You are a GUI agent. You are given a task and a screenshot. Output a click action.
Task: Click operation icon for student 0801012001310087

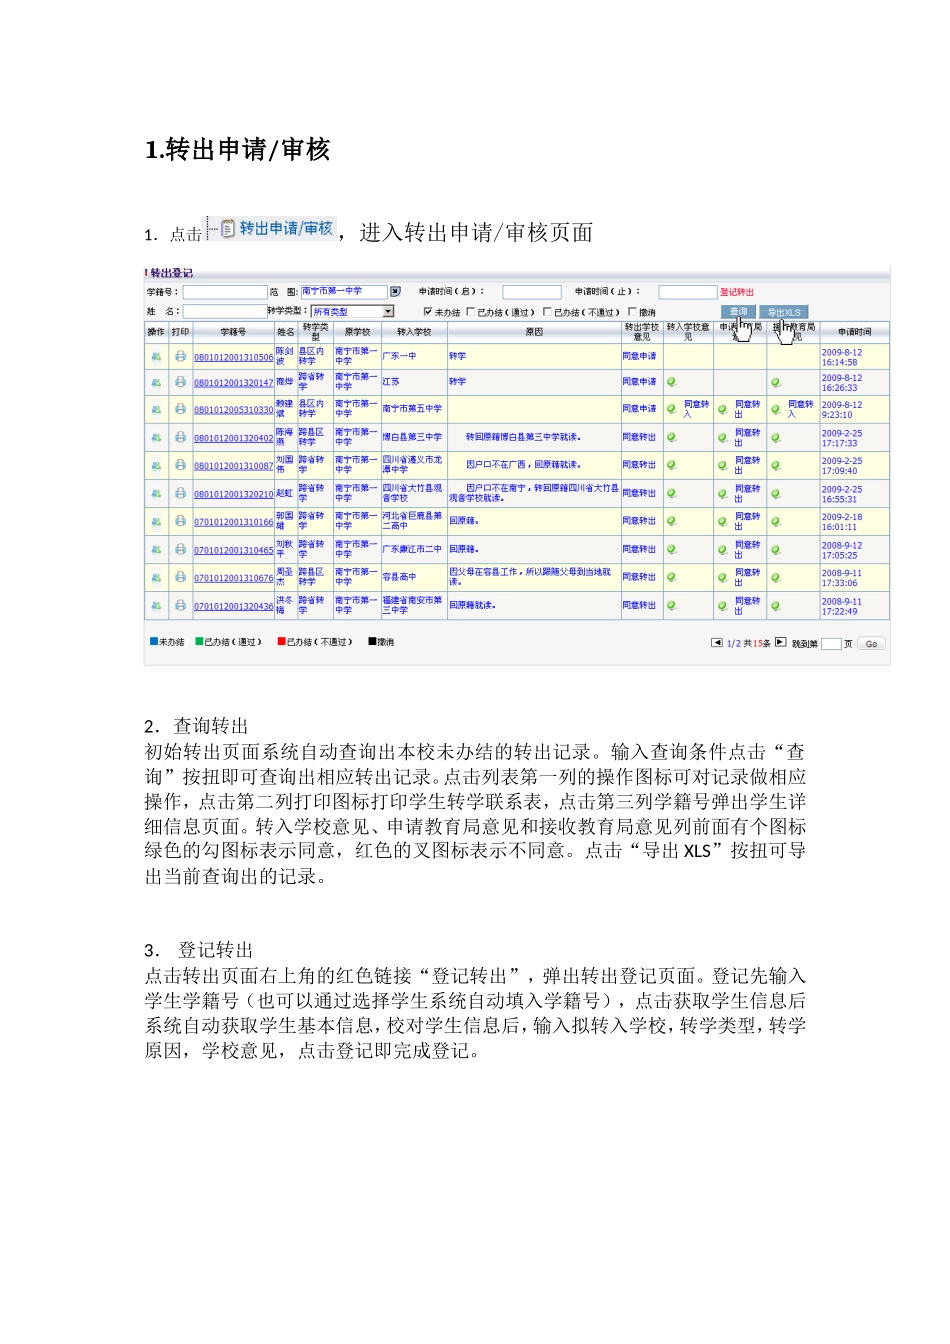pos(156,465)
